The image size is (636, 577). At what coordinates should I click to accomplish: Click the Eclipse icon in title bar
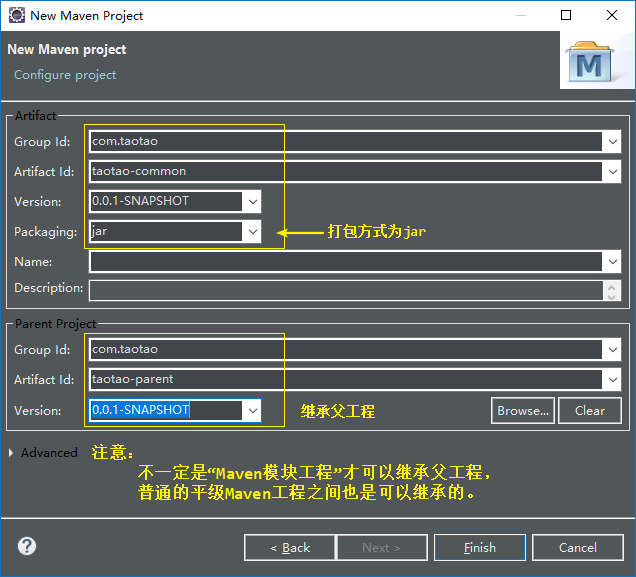[17, 15]
